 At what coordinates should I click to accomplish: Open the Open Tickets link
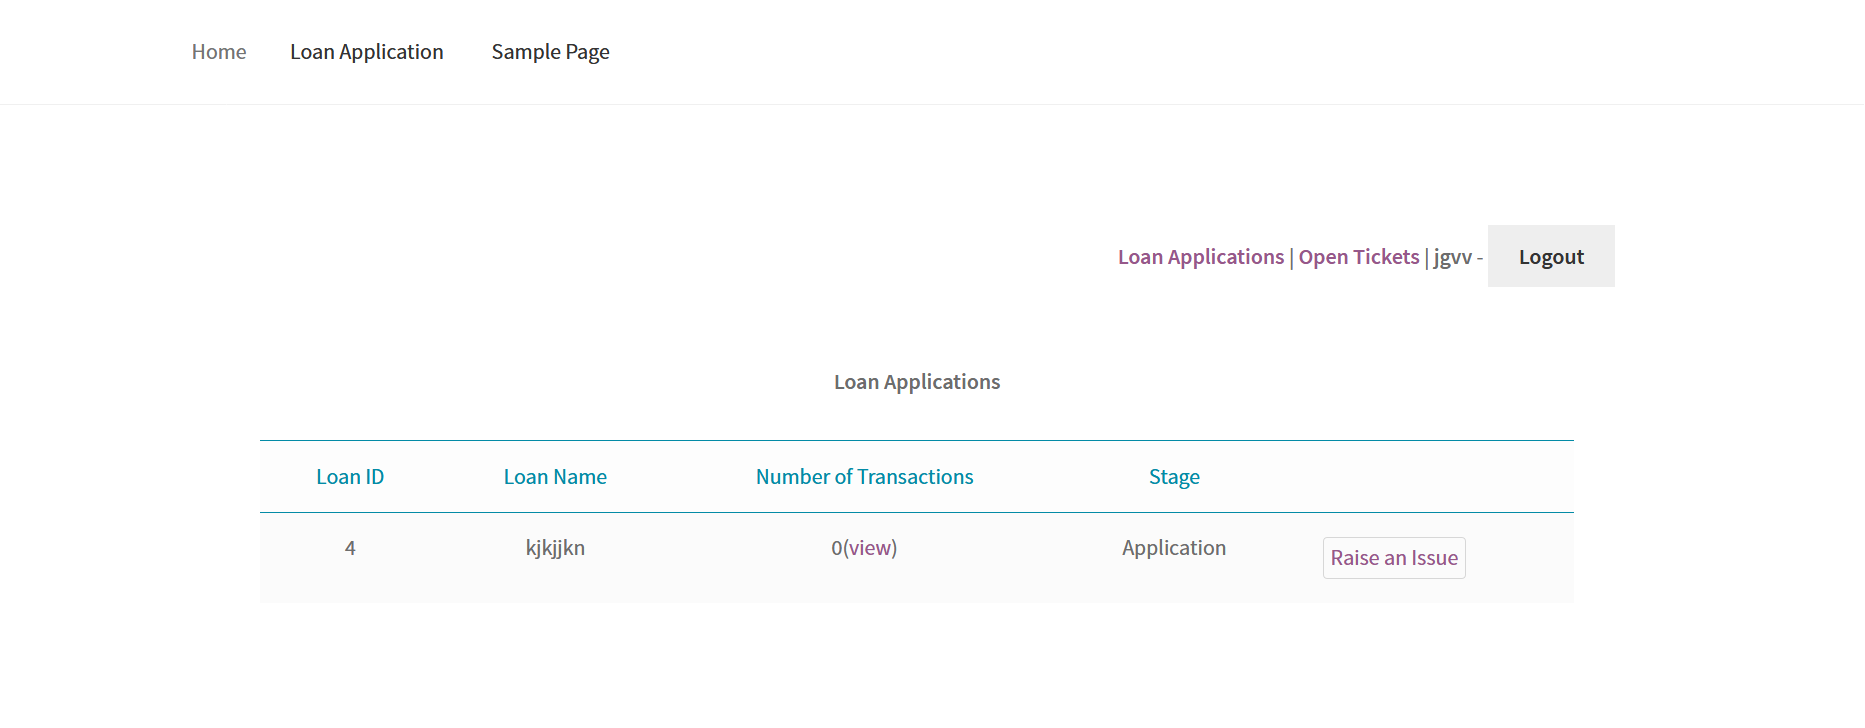(1359, 257)
